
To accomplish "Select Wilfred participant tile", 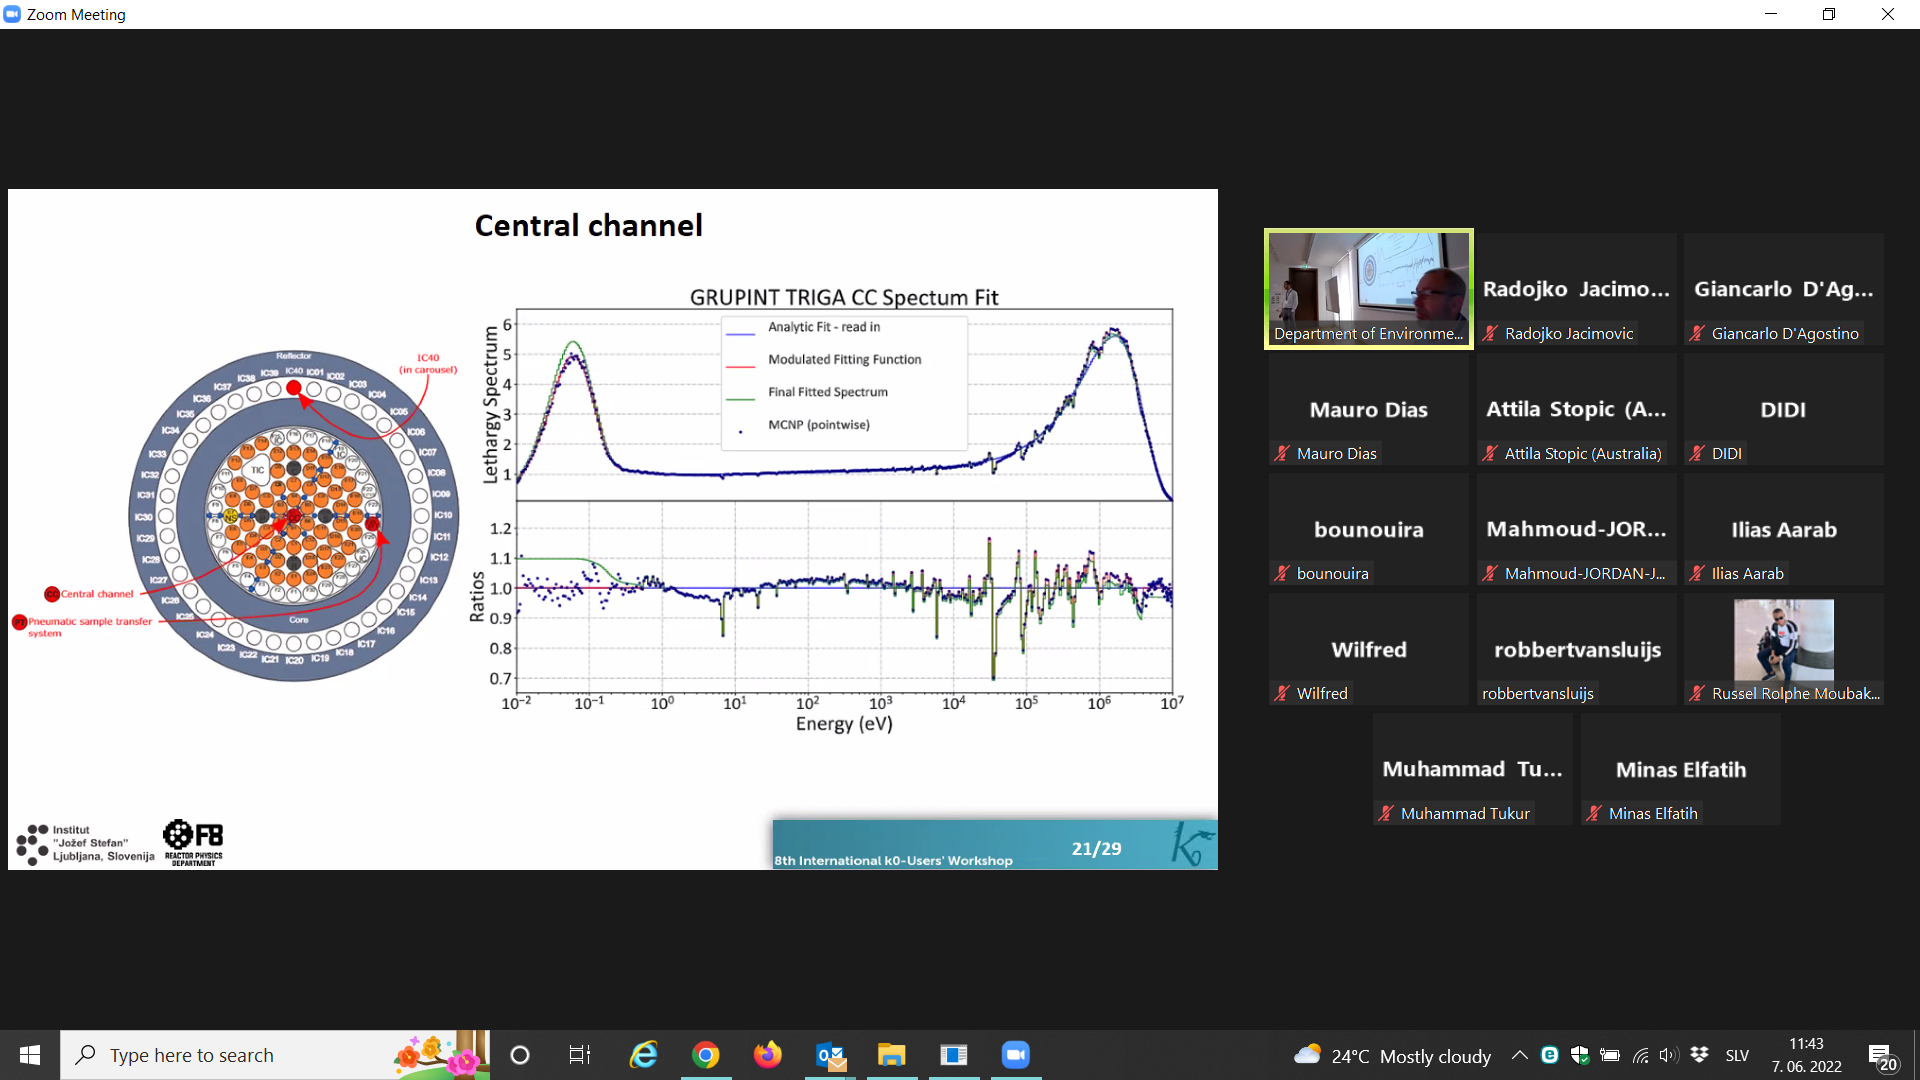I will point(1368,649).
